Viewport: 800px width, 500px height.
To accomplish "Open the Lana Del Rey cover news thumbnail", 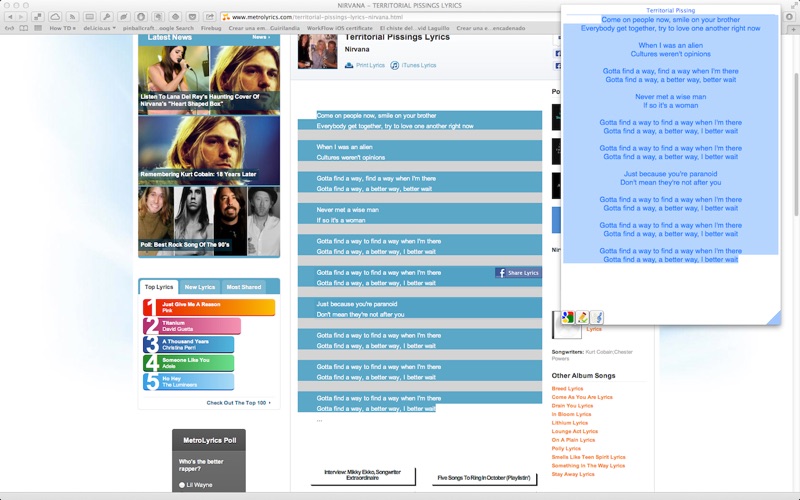I will (x=209, y=80).
